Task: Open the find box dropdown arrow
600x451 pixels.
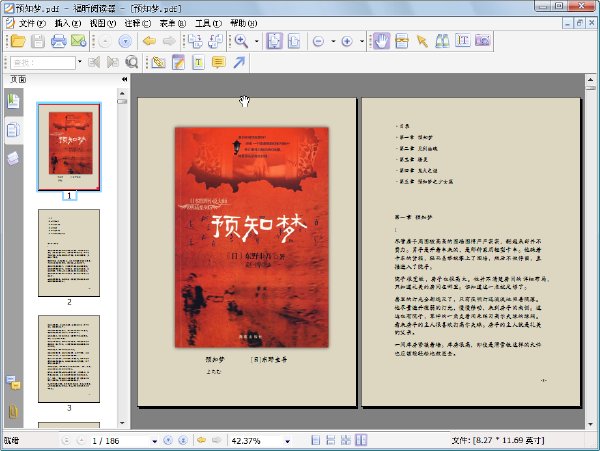Action: pyautogui.click(x=80, y=62)
